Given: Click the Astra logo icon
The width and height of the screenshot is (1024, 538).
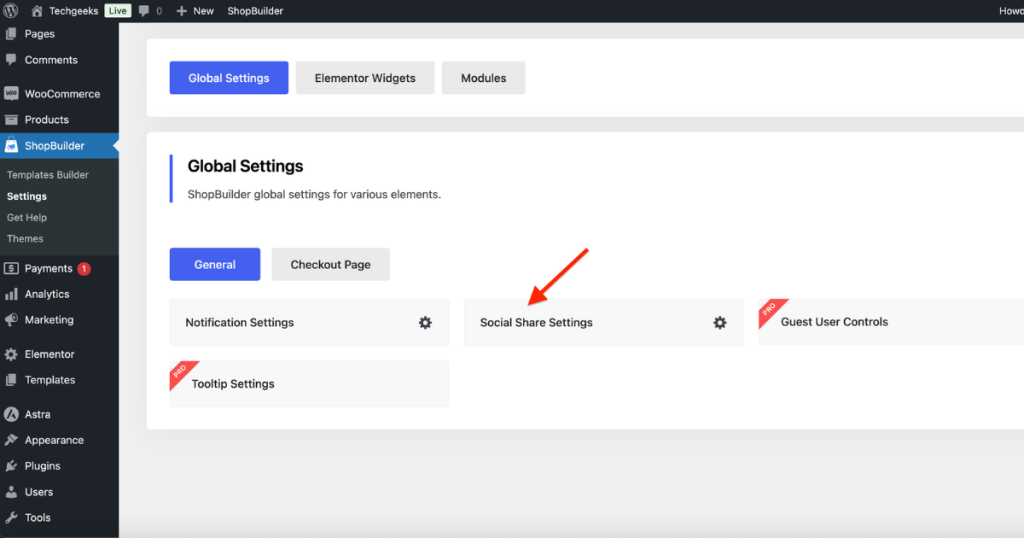Looking at the screenshot, I should (x=11, y=414).
